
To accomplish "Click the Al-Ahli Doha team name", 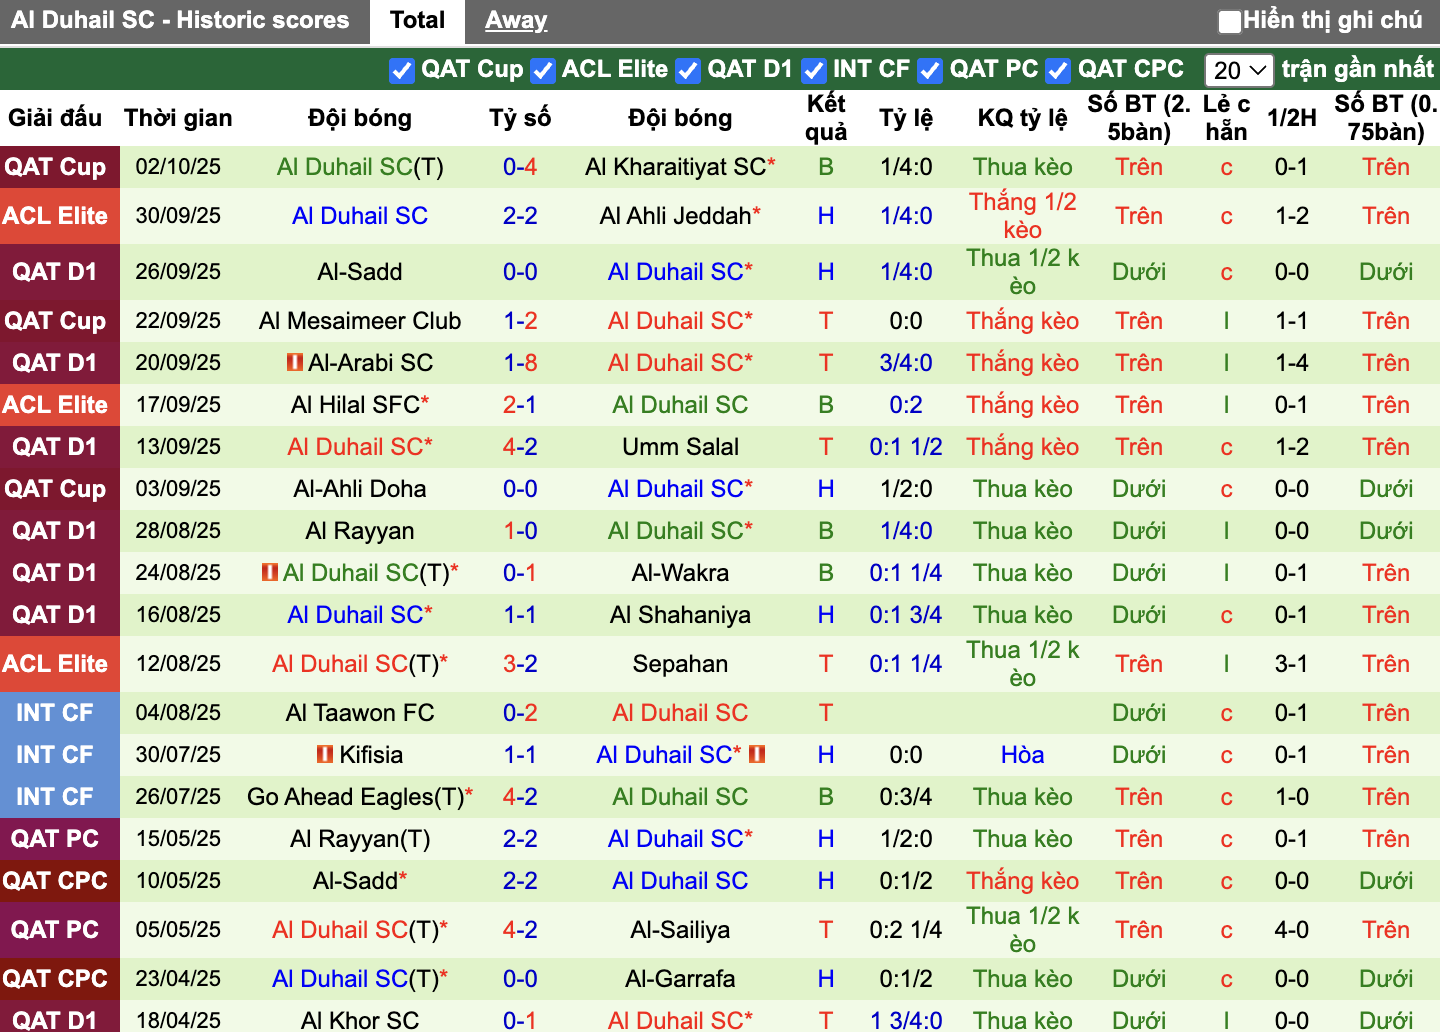I will 360,489.
